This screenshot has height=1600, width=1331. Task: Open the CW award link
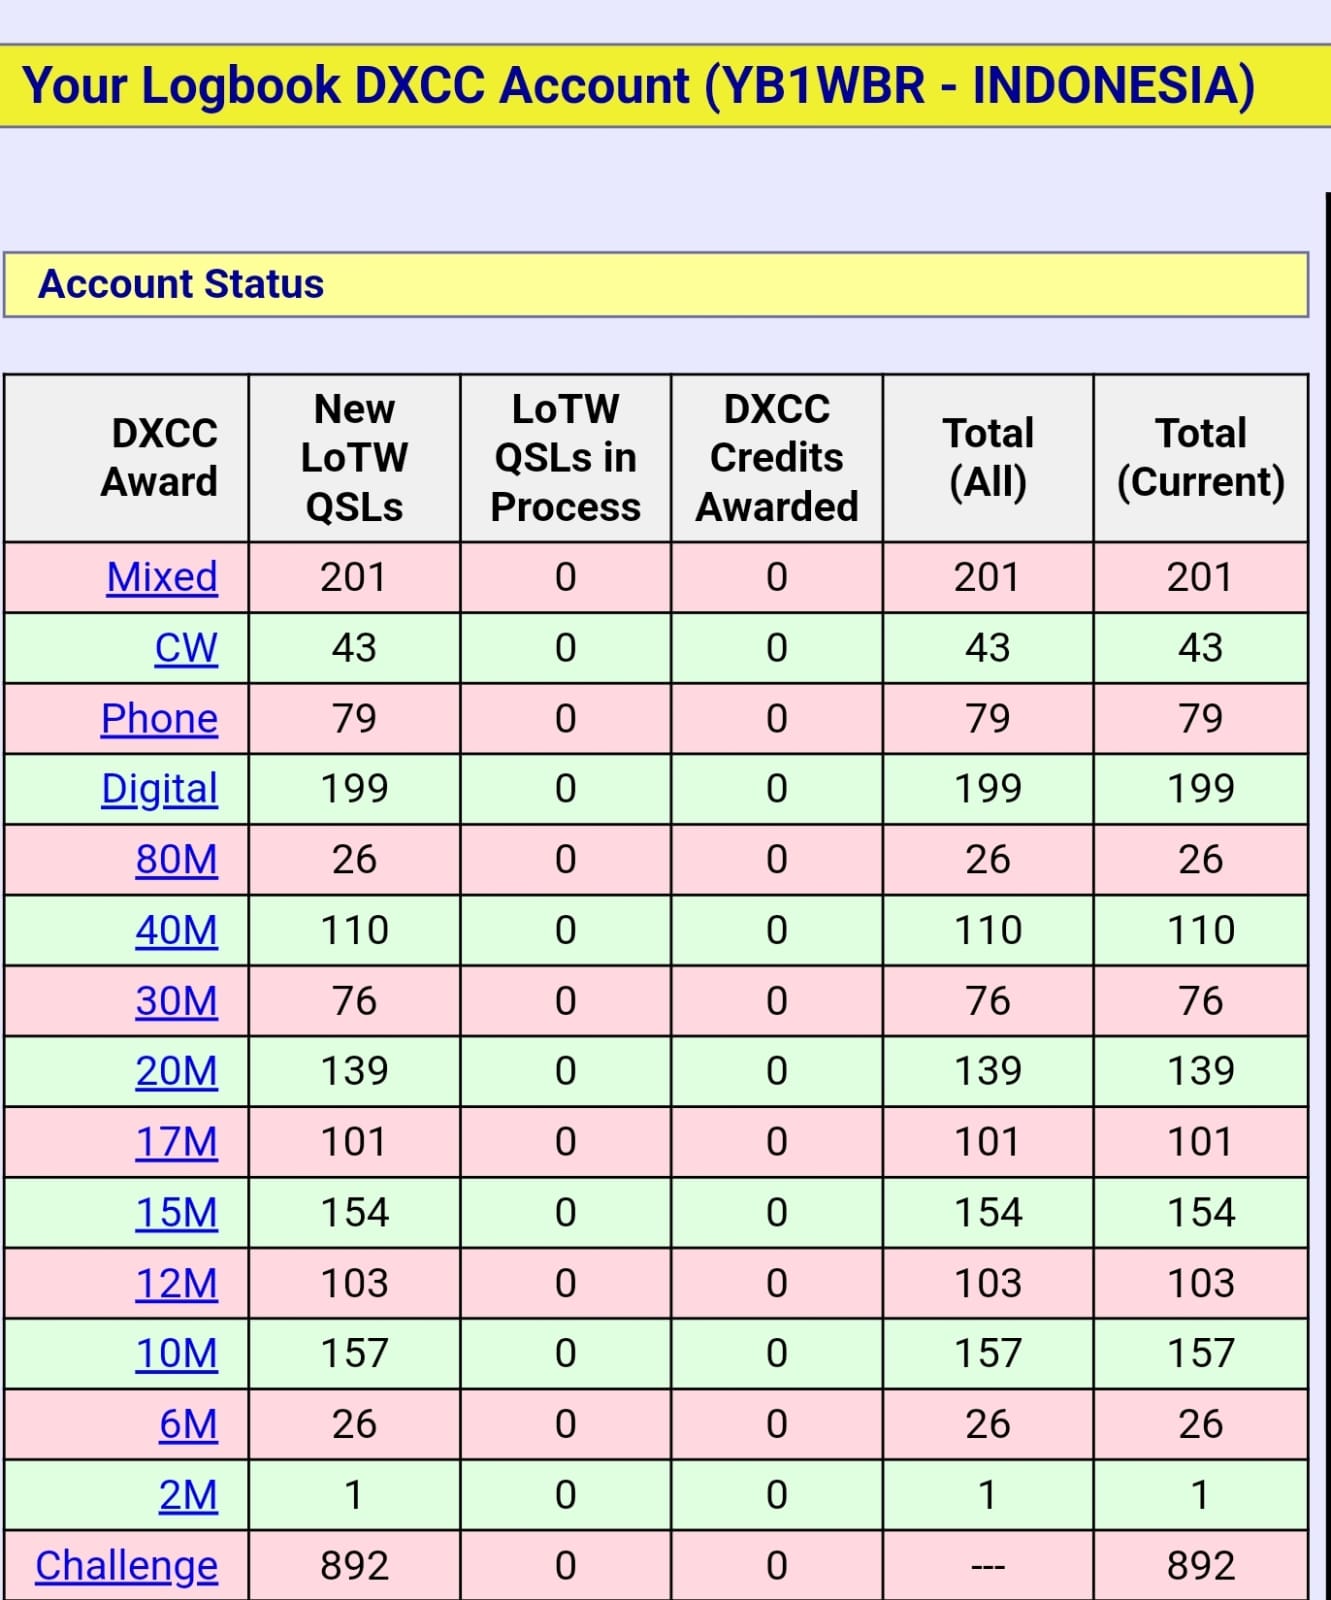186,648
